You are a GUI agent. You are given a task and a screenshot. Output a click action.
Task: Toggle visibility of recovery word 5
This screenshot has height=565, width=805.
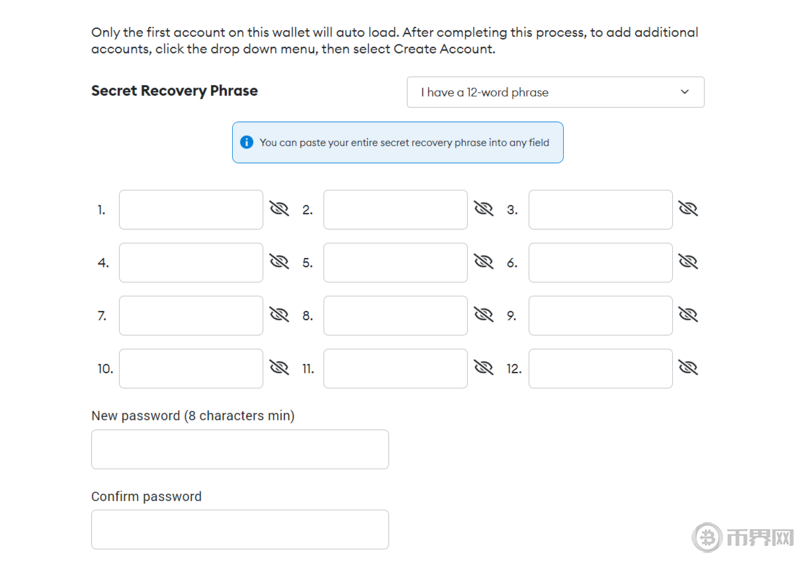484,262
